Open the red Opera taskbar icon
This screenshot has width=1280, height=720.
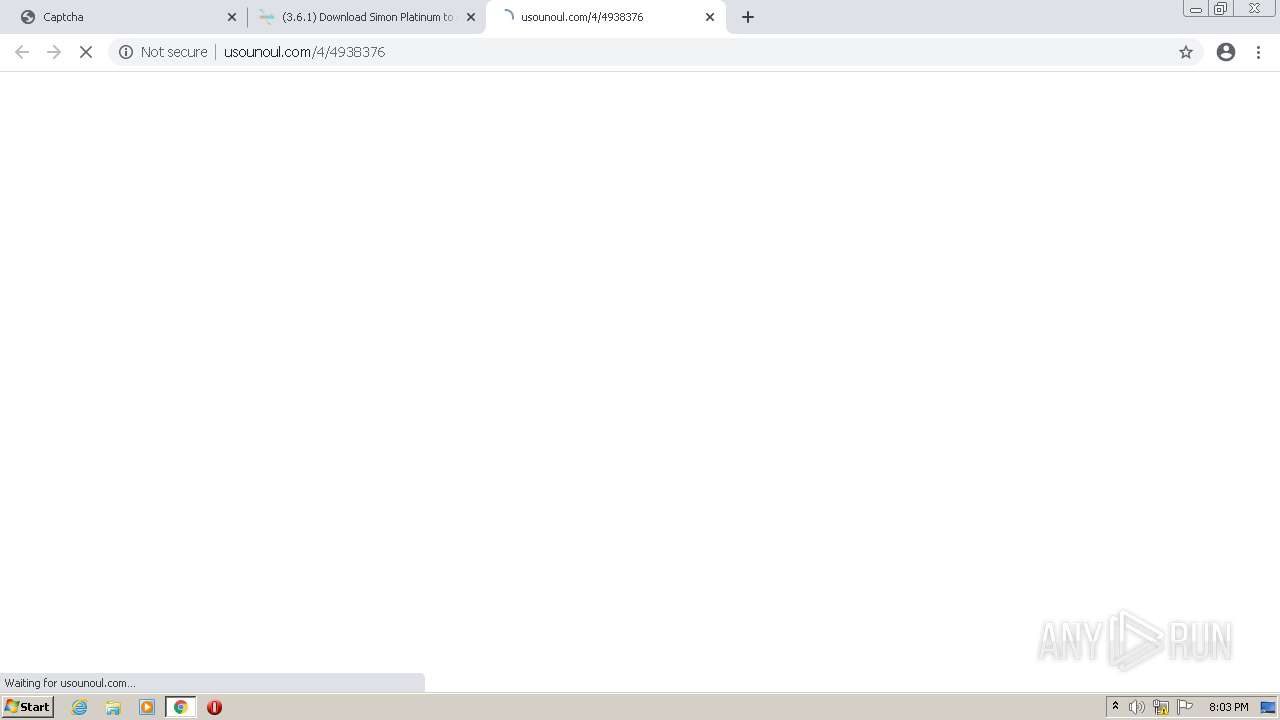click(214, 707)
